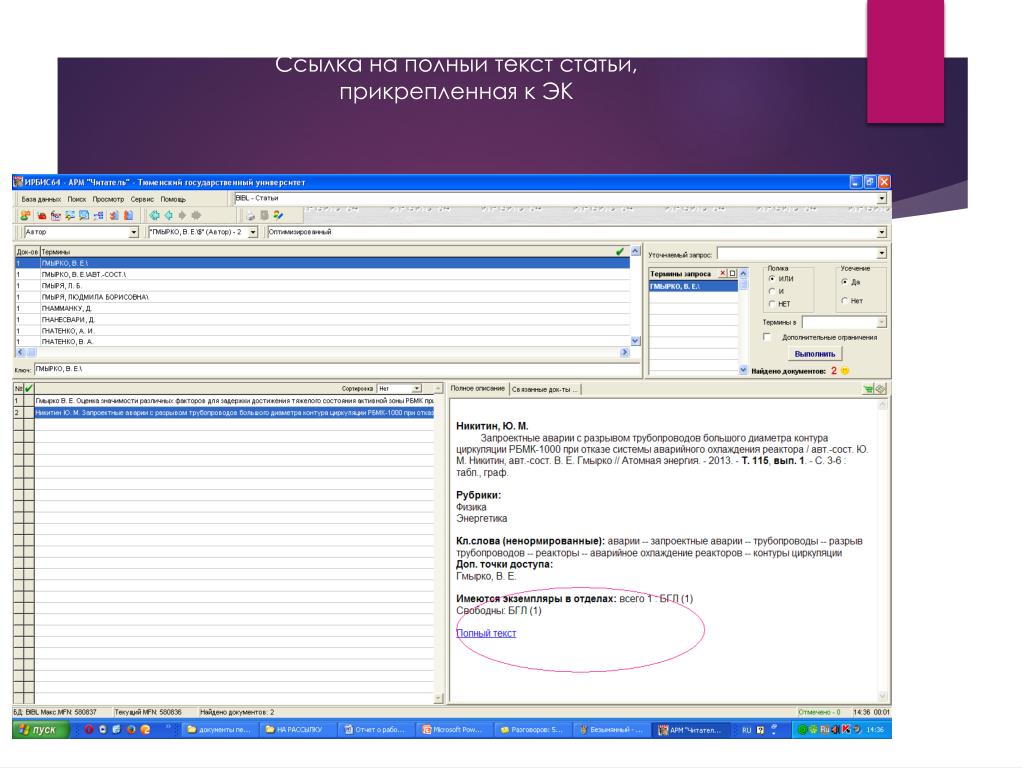The width and height of the screenshot is (1024, 768).
Task: Select term row ГНАММАНКУ, Д.
Action: [x=323, y=308]
